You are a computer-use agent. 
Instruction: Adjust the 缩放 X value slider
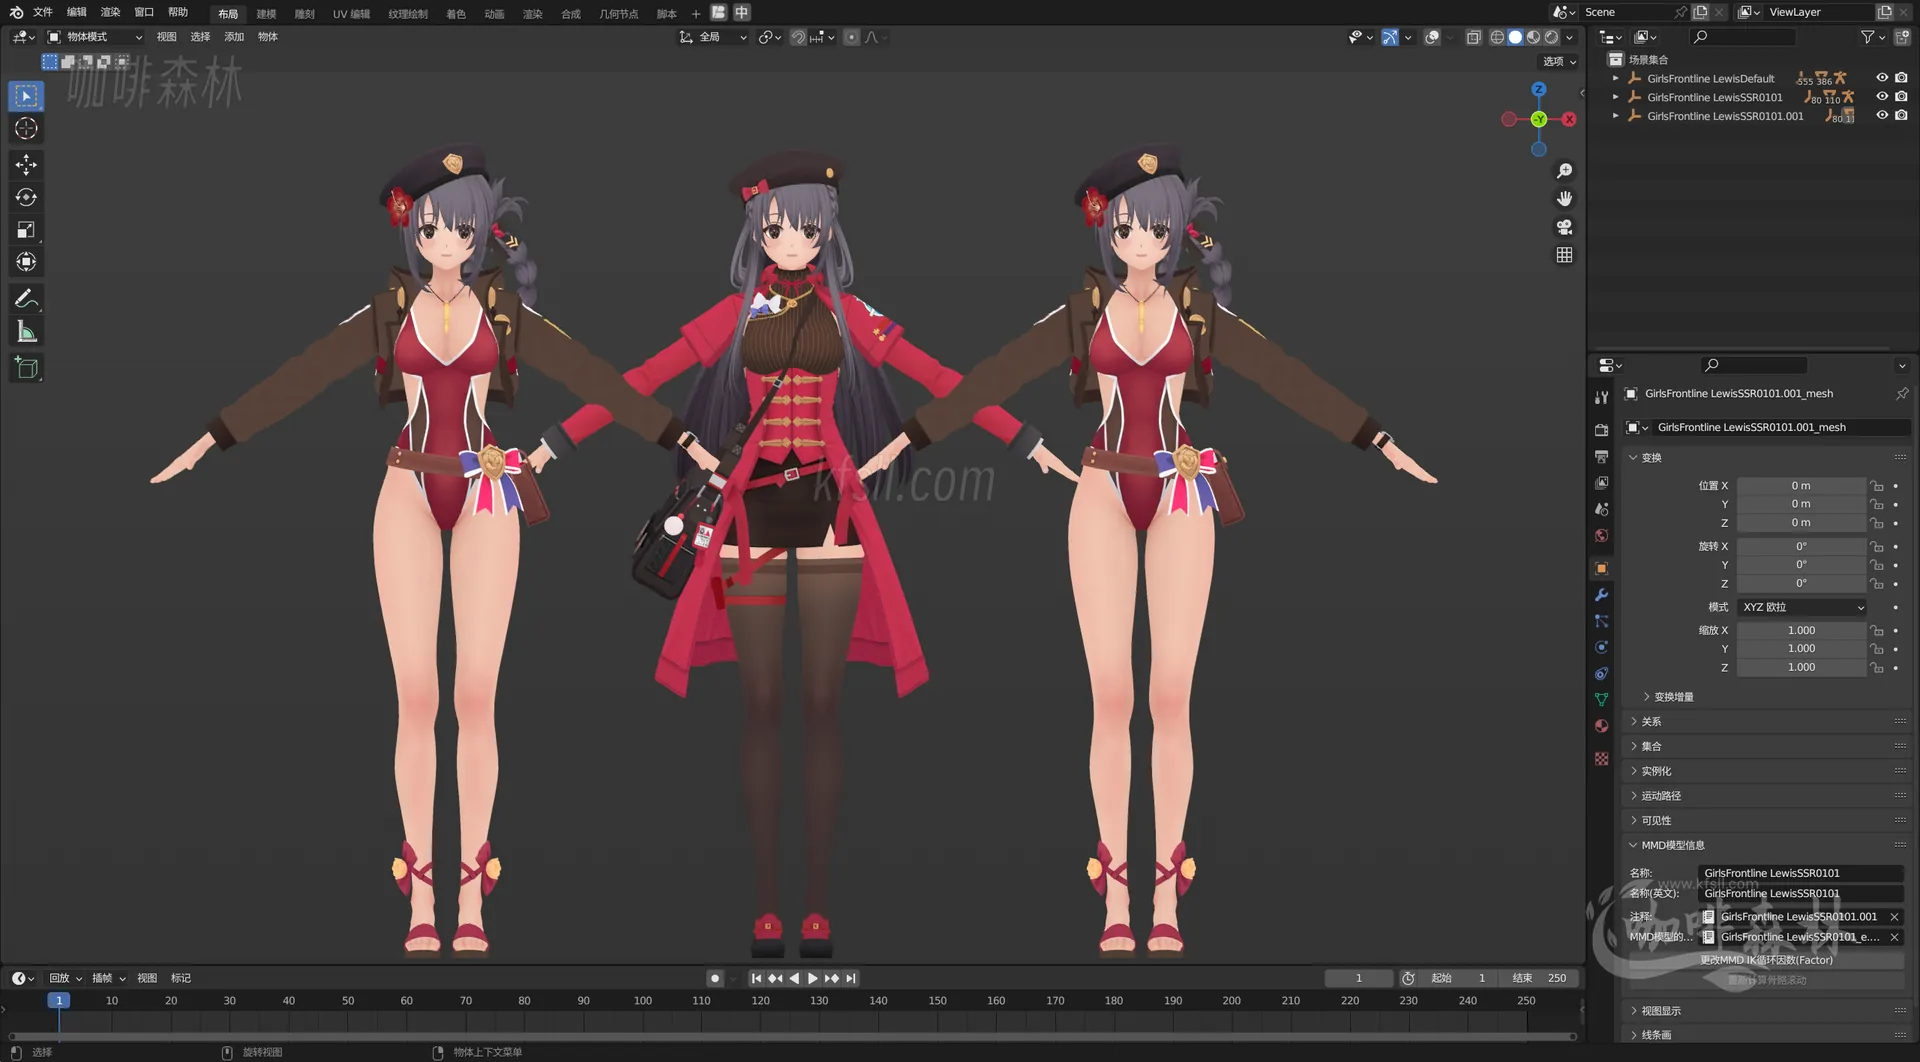tap(1800, 630)
